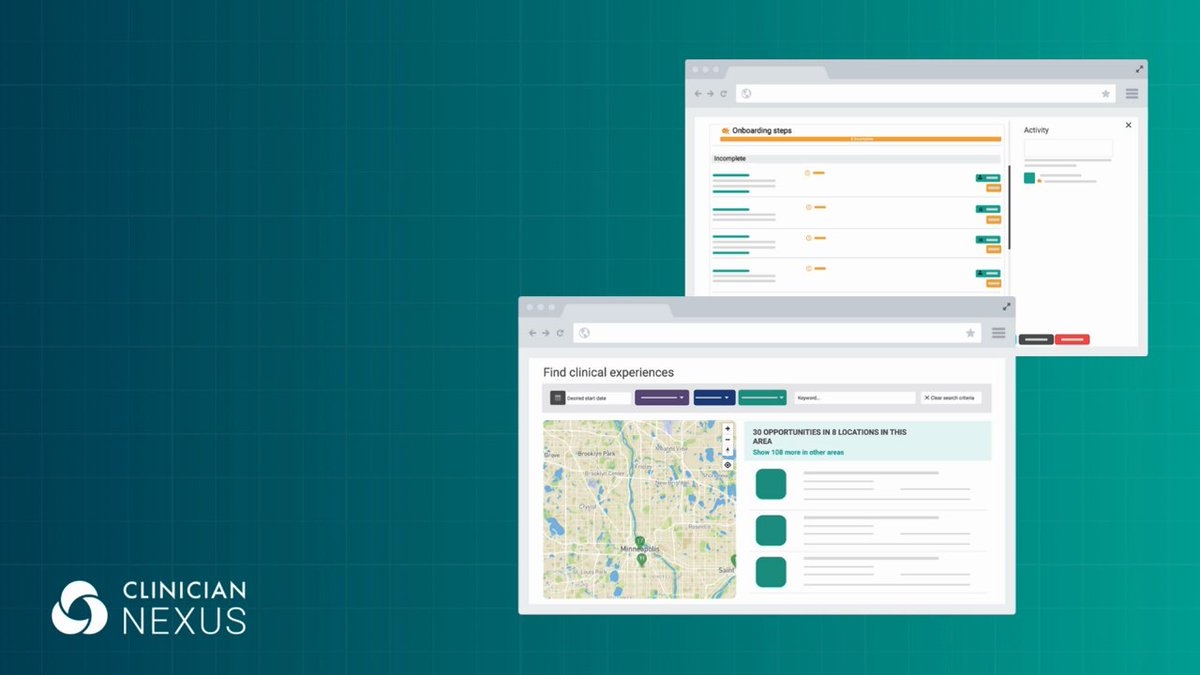Open the dark blue filter dropdown
Image resolution: width=1200 pixels, height=675 pixels.
(714, 398)
